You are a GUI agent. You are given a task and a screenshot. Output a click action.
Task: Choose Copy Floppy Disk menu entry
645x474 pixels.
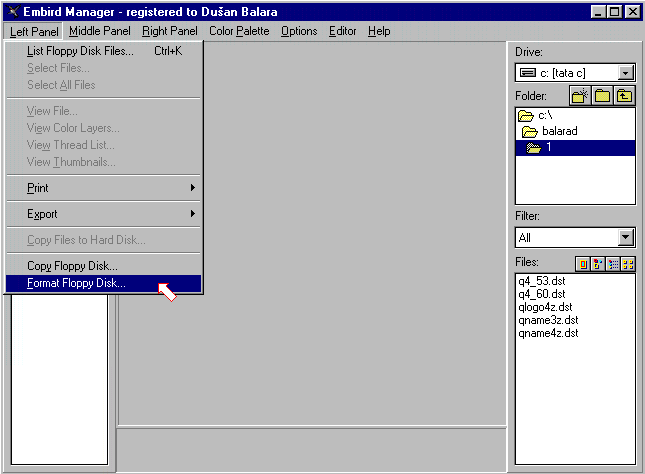(x=103, y=266)
